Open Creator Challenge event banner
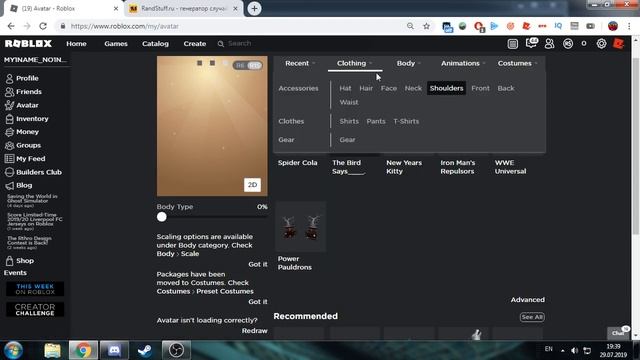Viewport: 640px width, 360px height. coord(35,309)
